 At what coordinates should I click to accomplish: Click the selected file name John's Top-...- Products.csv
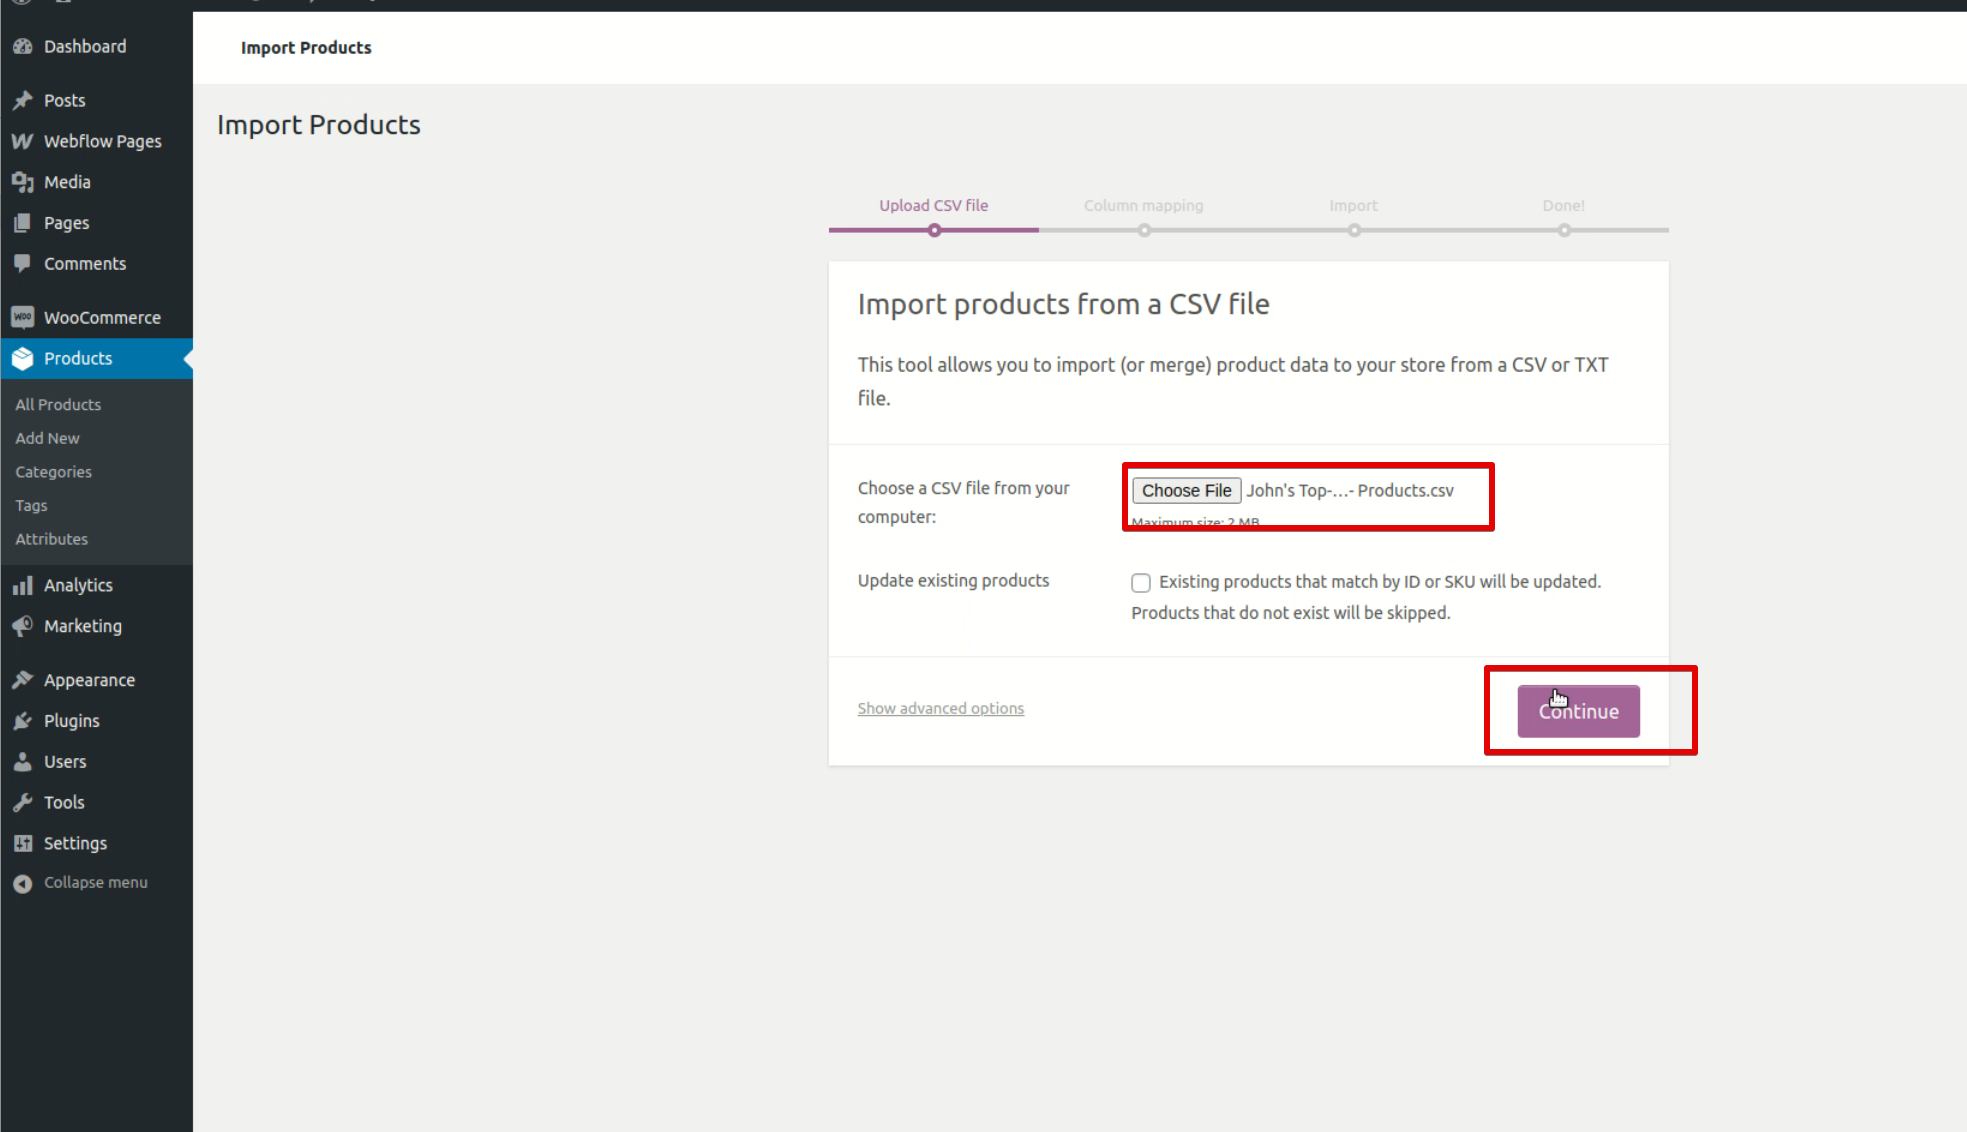[1350, 490]
